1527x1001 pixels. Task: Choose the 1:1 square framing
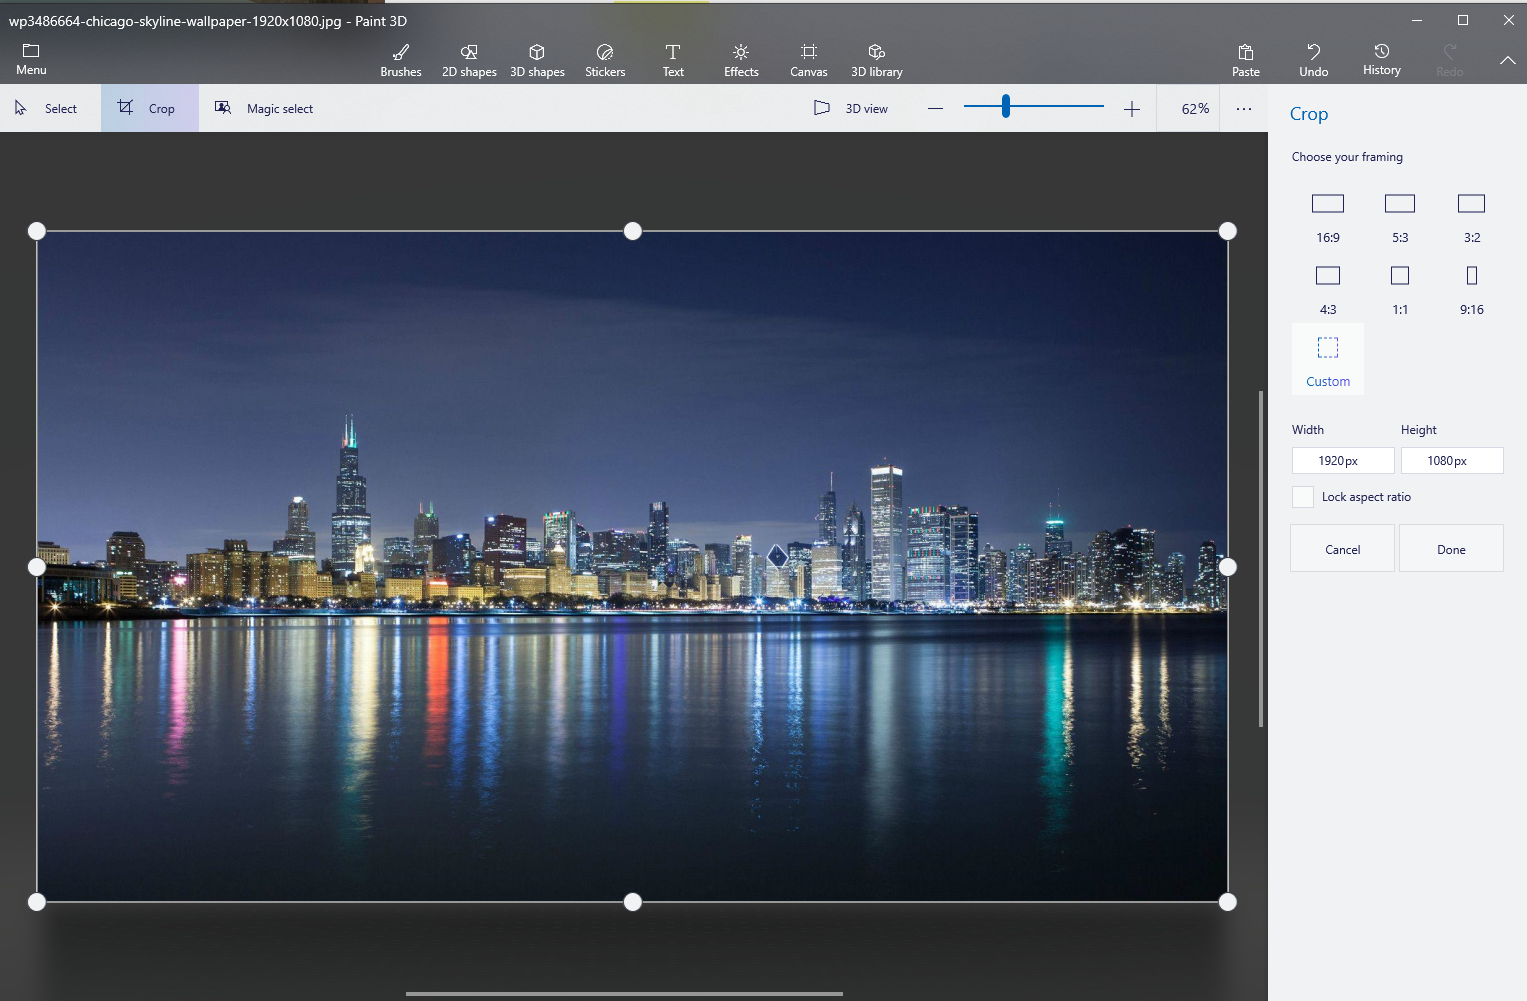1400,289
